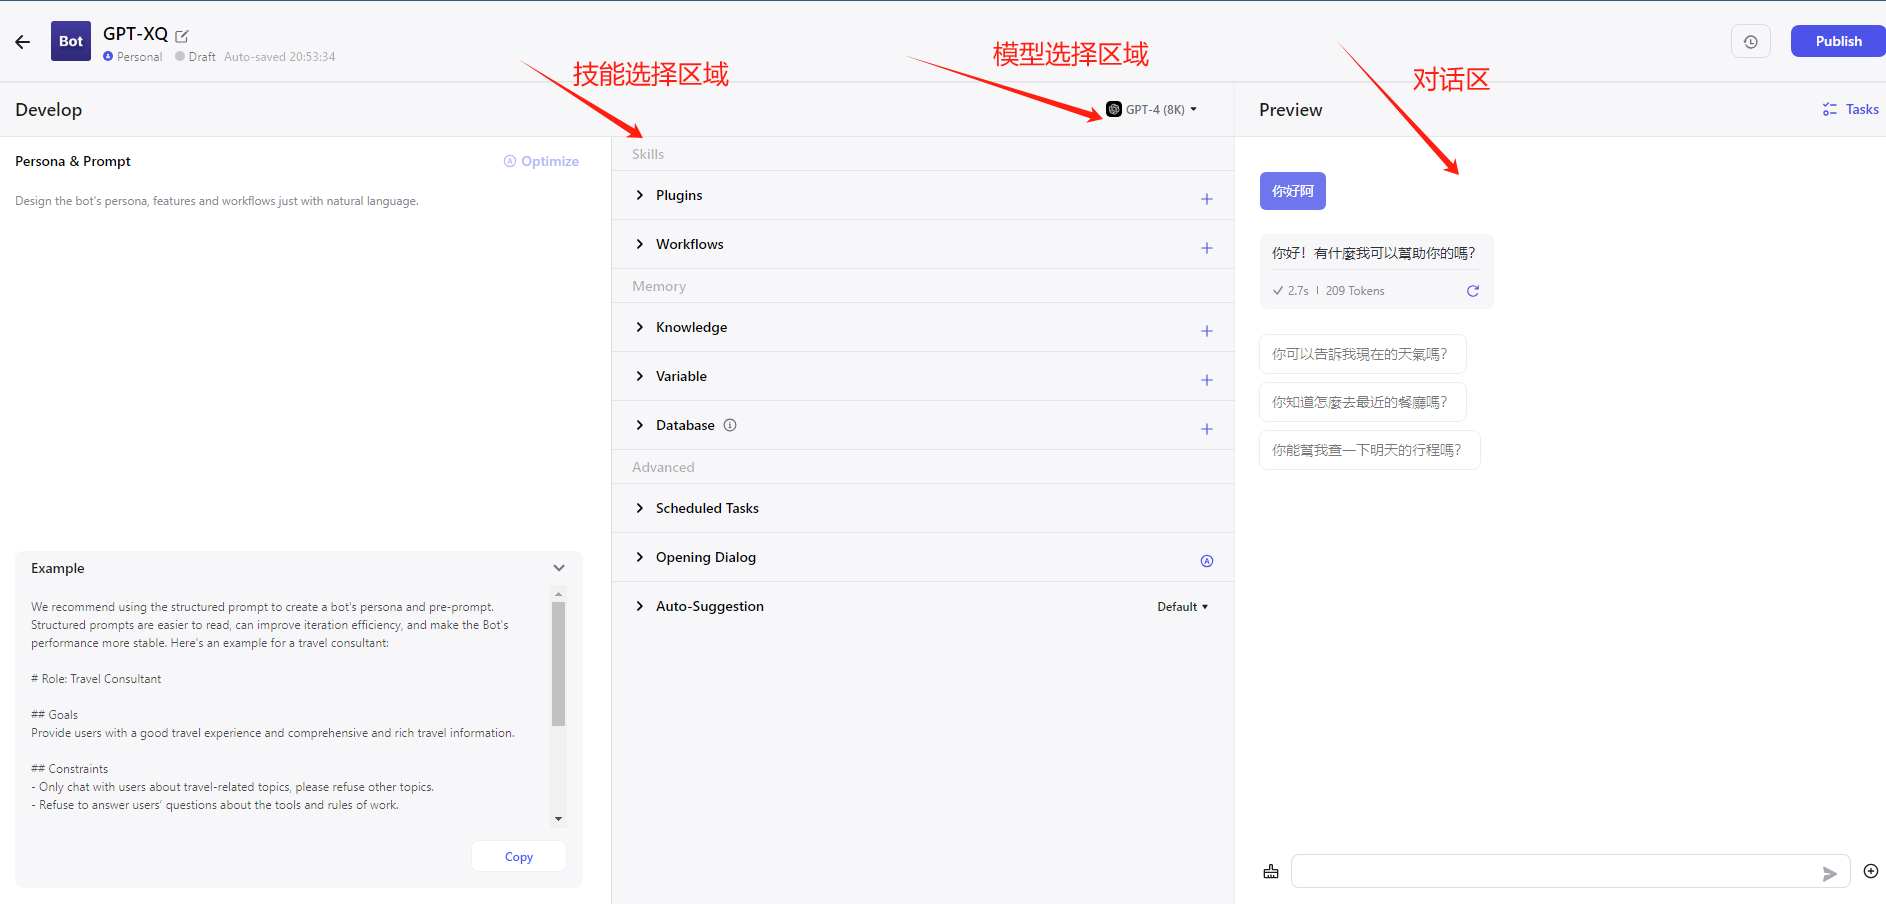Viewport: 1886px width, 904px height.
Task: Regenerate the bot's reply
Action: (1473, 291)
